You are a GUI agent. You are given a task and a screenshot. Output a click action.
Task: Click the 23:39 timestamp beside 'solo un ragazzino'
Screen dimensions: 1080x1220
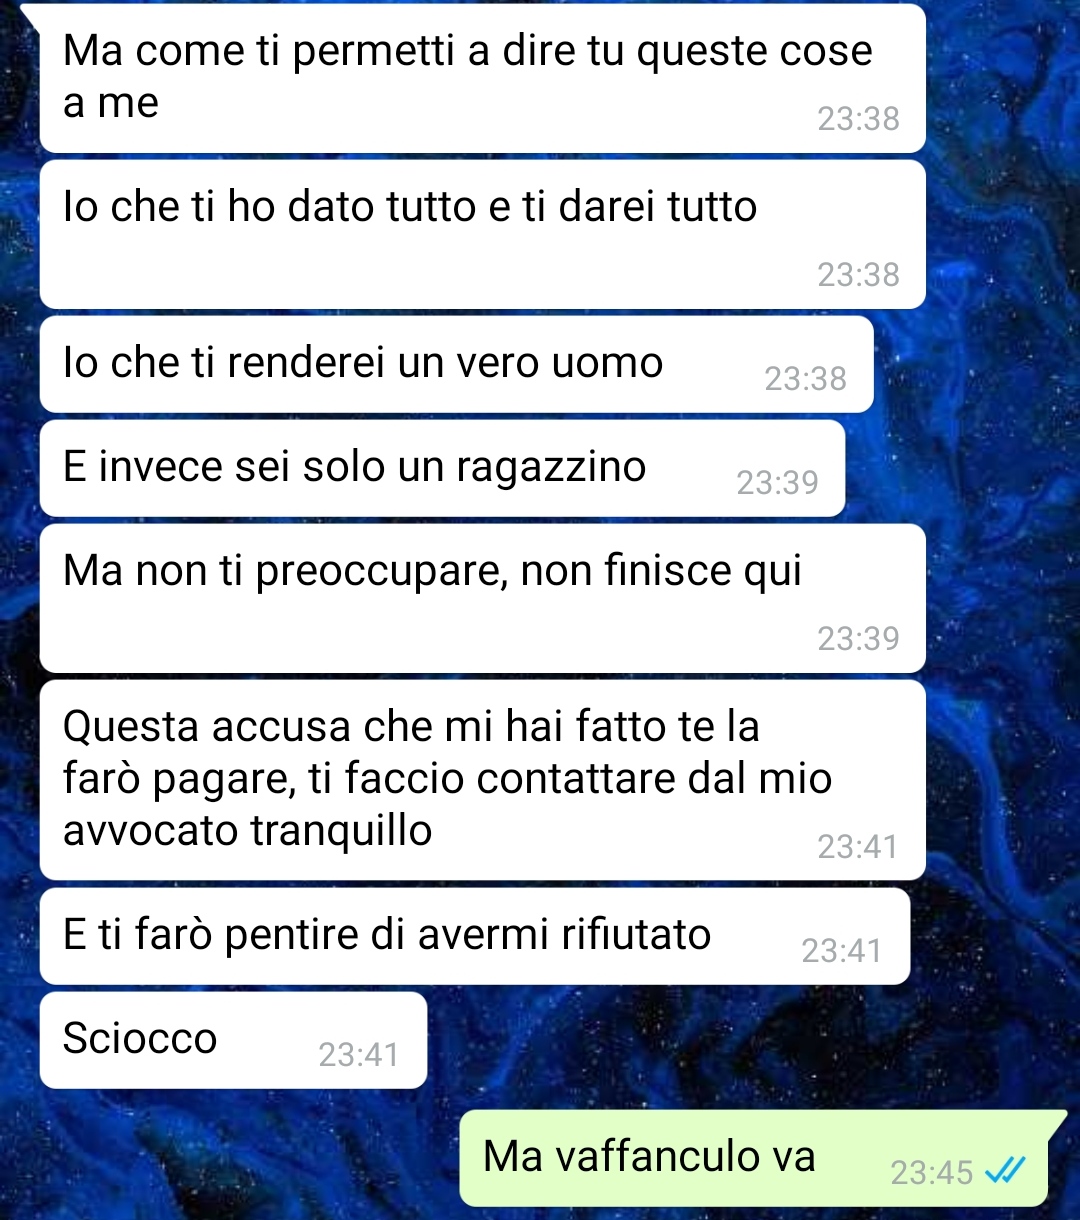point(777,482)
